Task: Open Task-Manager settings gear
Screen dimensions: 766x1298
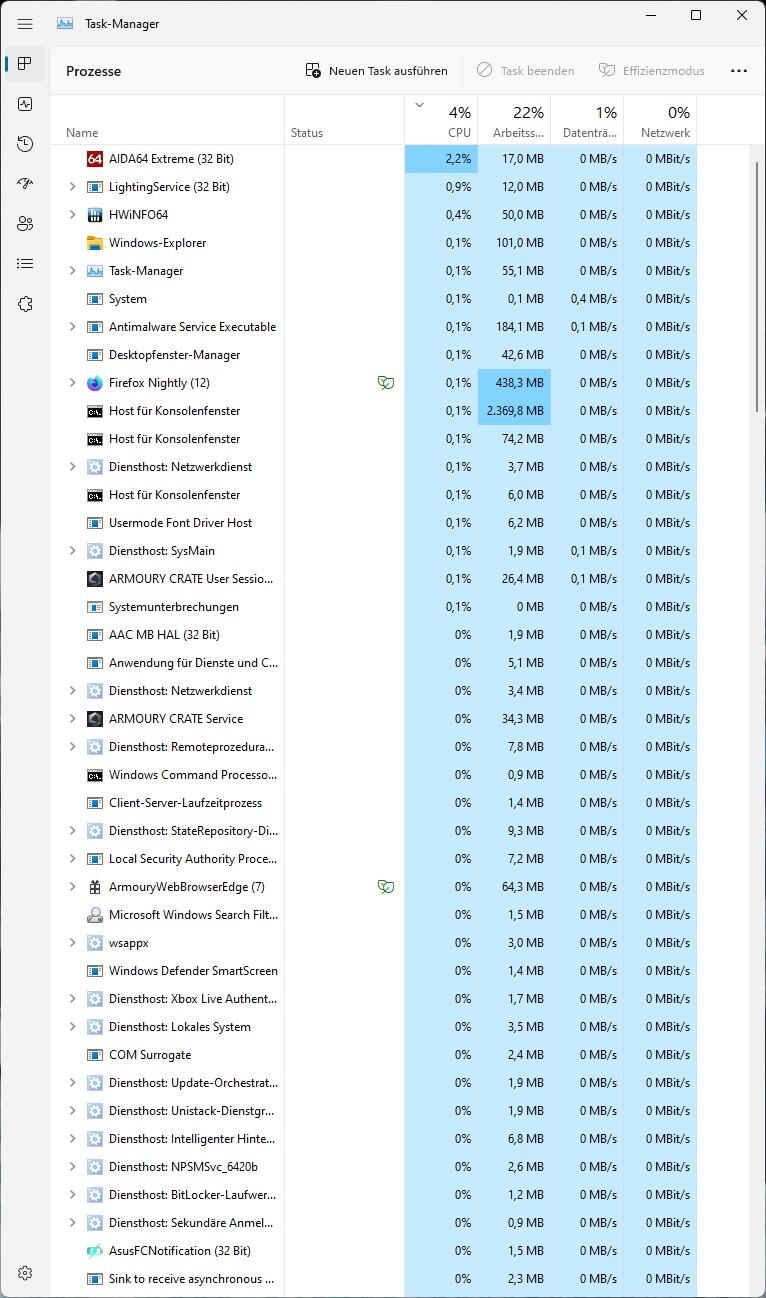Action: (x=25, y=1273)
